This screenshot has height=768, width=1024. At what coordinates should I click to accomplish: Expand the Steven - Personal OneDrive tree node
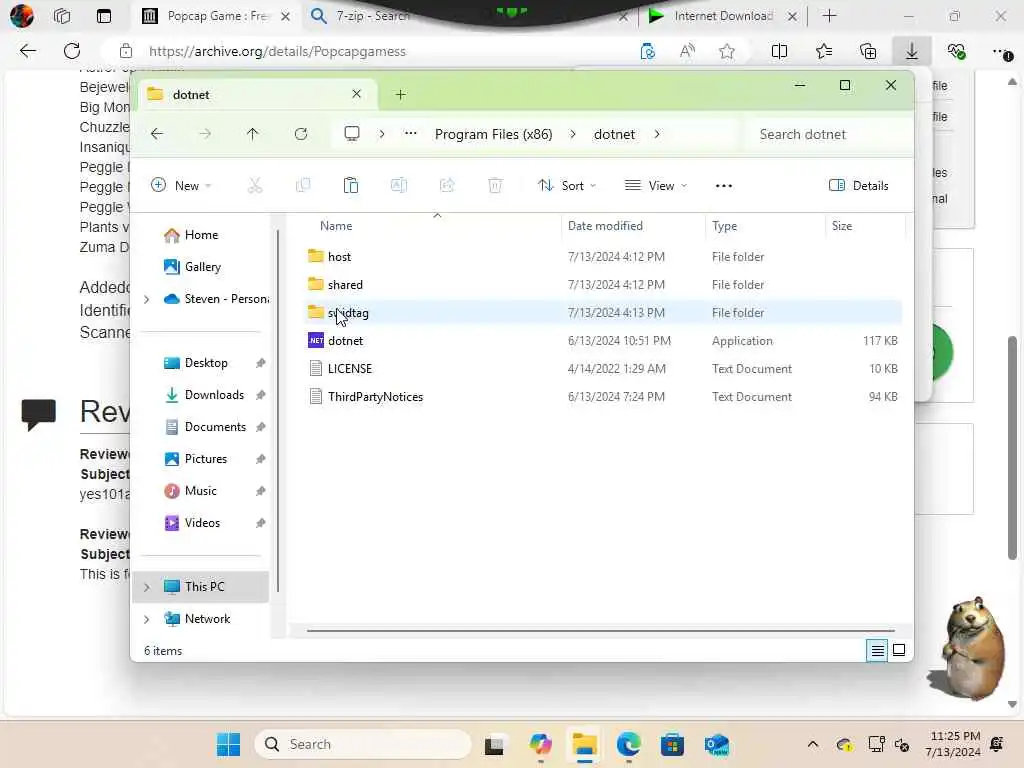point(147,299)
